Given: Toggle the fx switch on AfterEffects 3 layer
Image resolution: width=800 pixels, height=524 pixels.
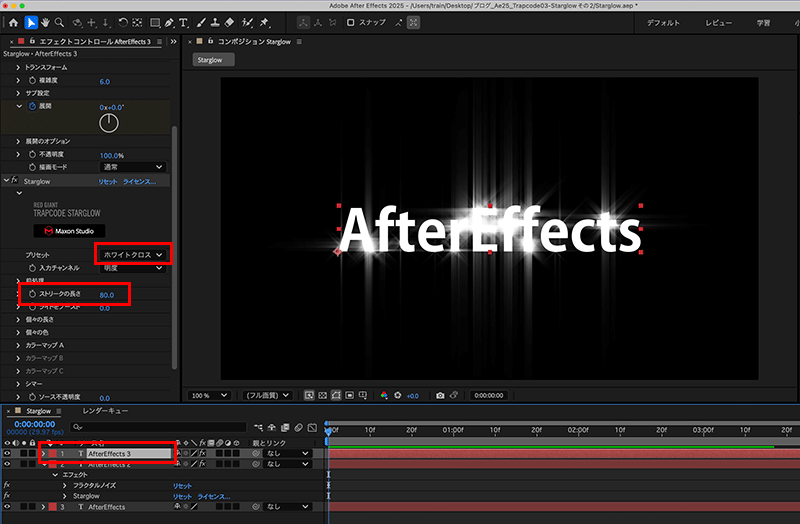Looking at the screenshot, I should tap(202, 453).
